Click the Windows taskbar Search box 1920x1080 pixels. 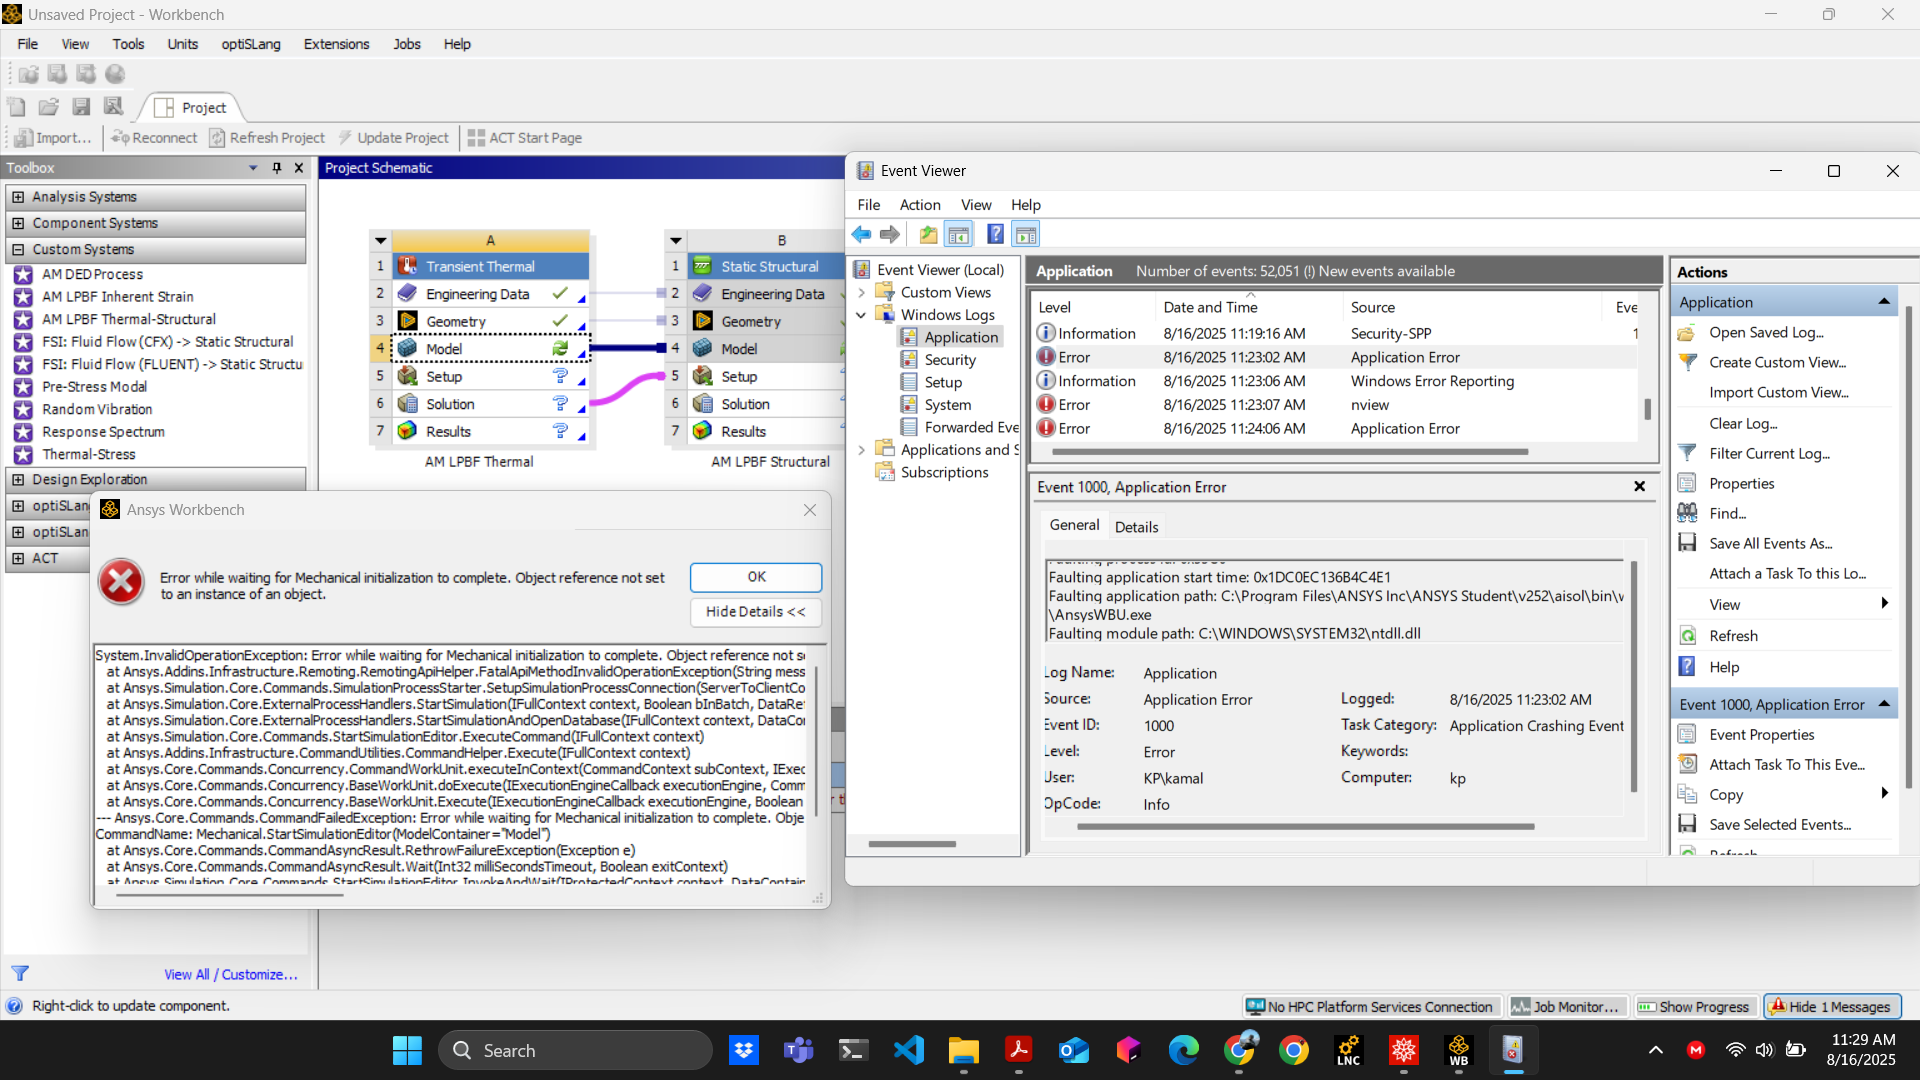pyautogui.click(x=575, y=1051)
